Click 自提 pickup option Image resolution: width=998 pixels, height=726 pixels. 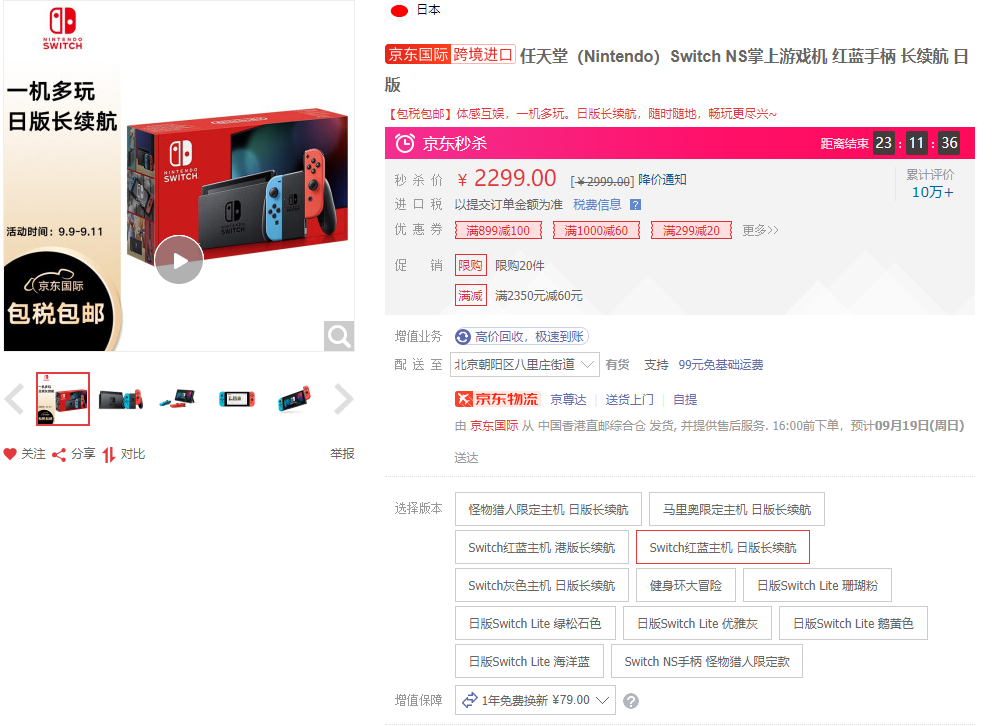(x=685, y=400)
